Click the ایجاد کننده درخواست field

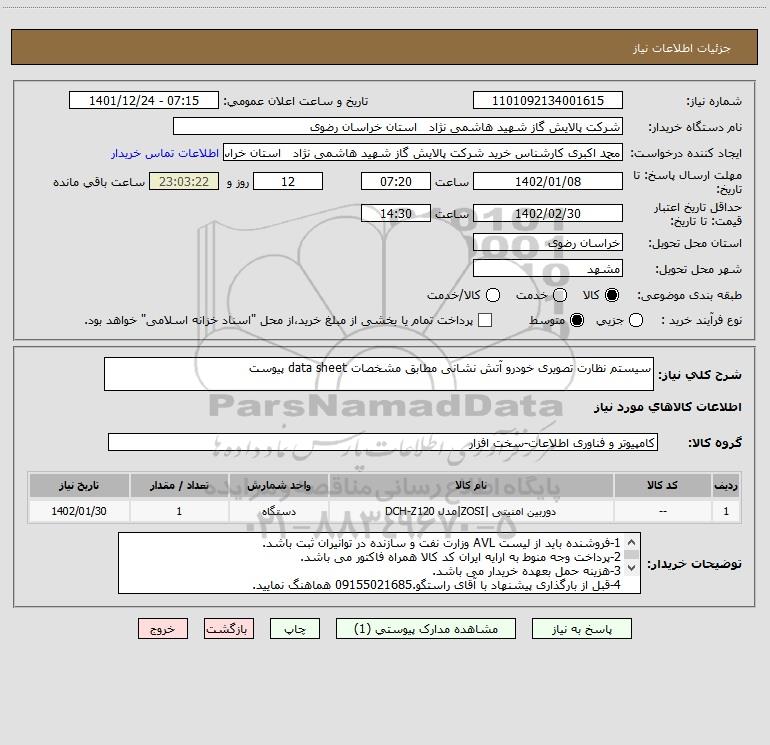point(423,153)
